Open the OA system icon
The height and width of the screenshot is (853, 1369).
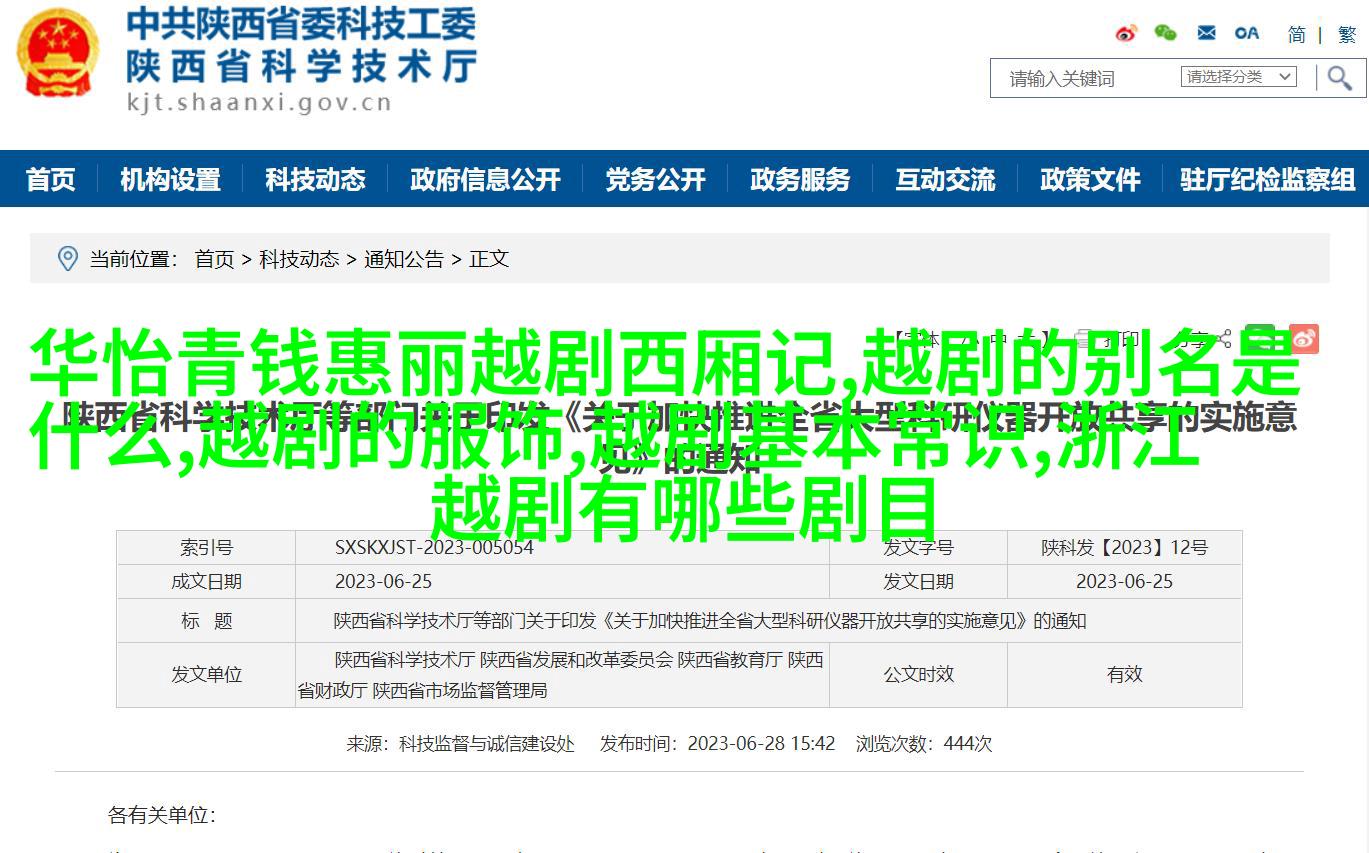click(x=1246, y=33)
